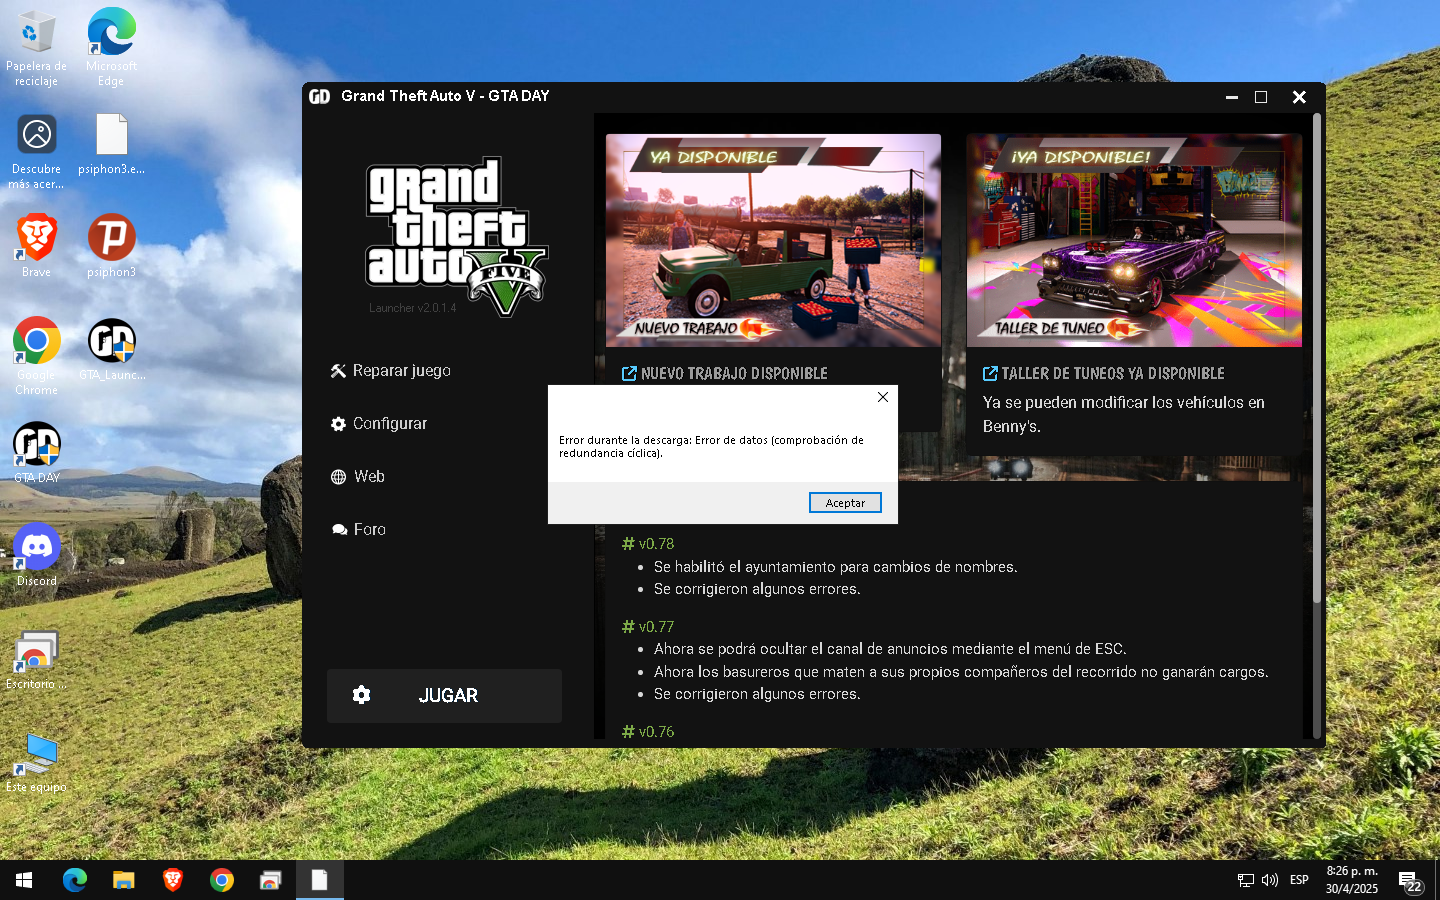1440x900 pixels.
Task: Open volume control in system tray
Action: coord(1270,880)
